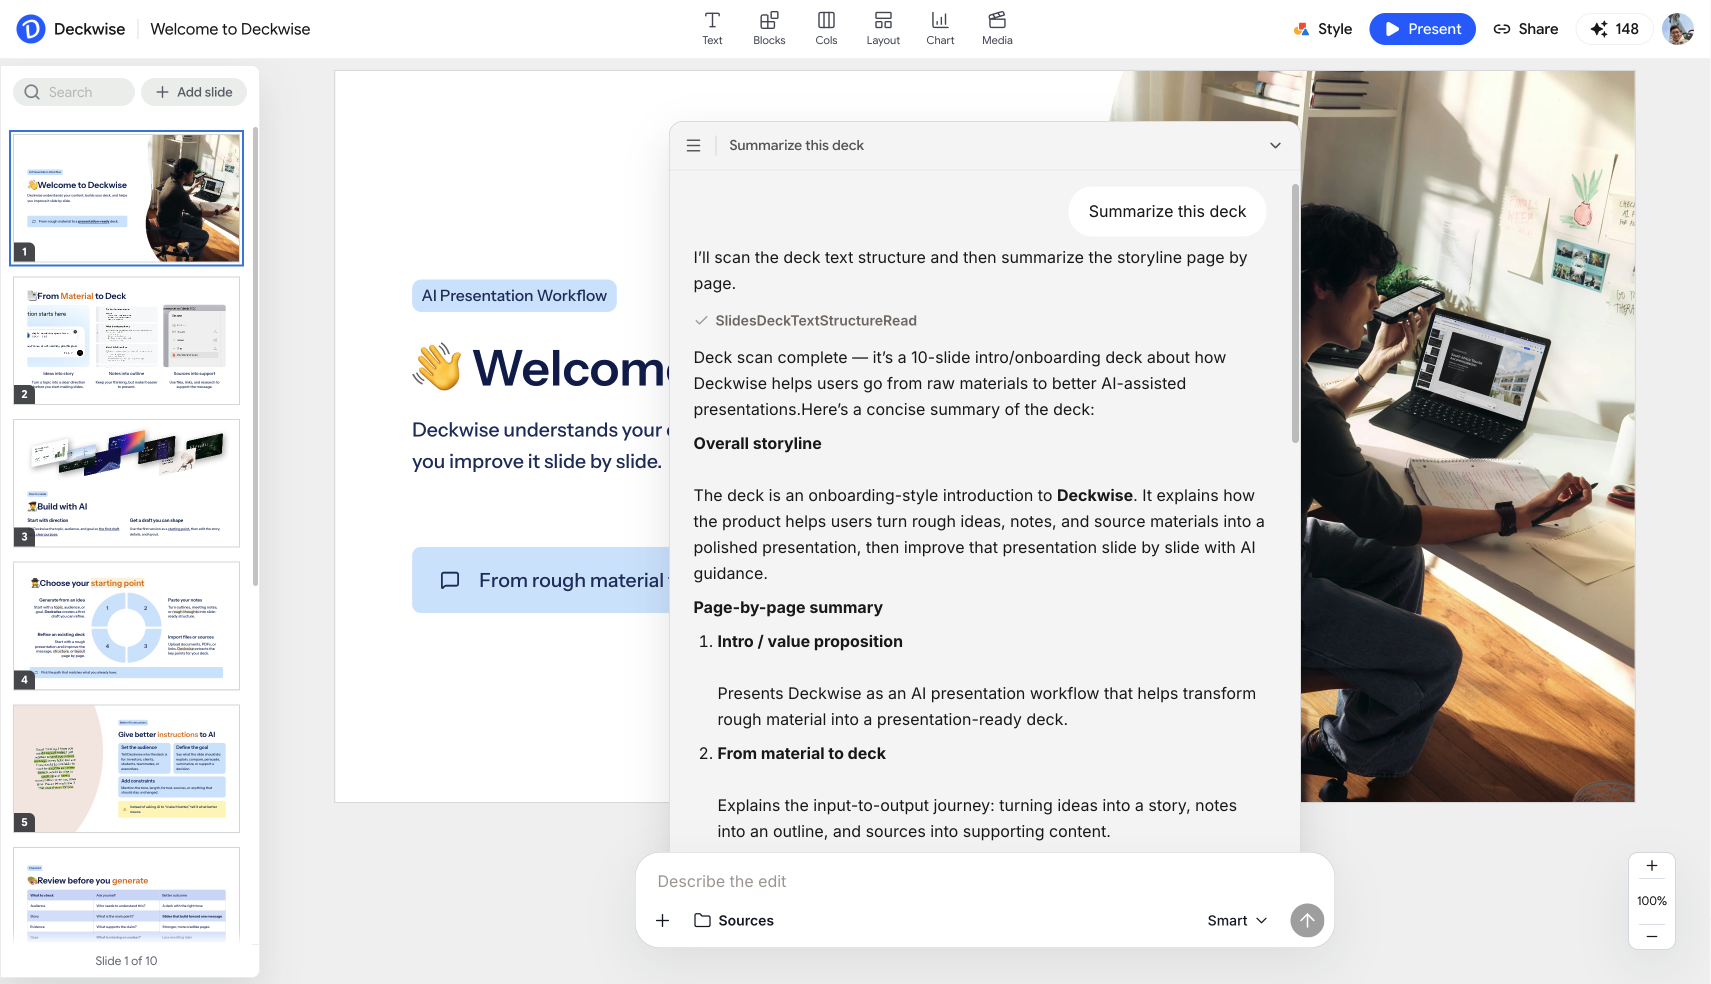Open the AI credits counter 148
This screenshot has height=984, width=1711.
(1614, 29)
